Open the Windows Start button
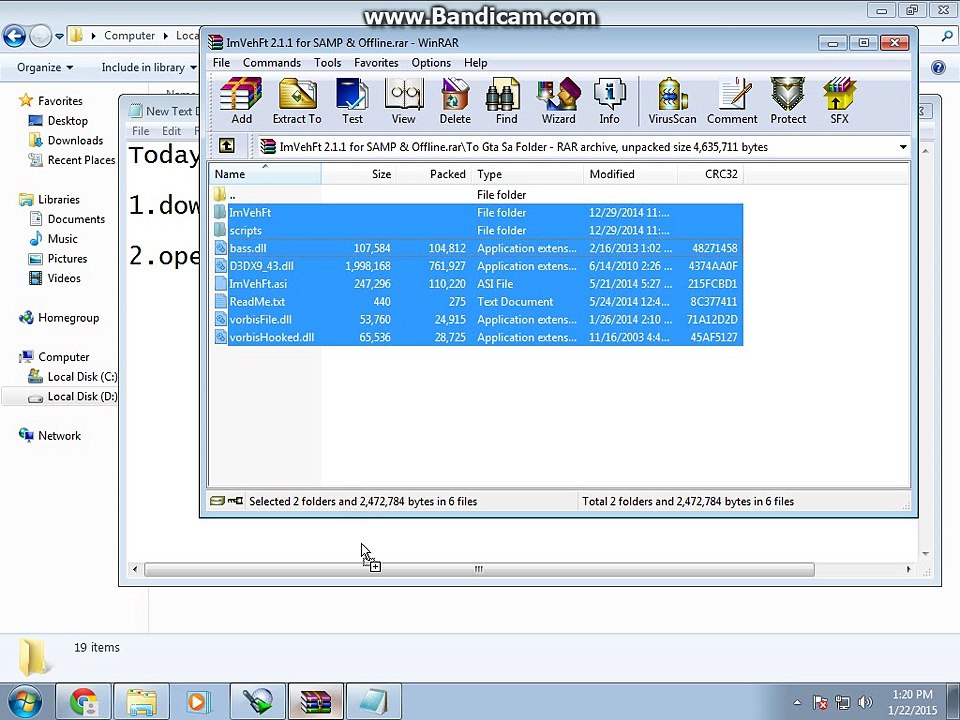Viewport: 960px width, 720px height. click(23, 702)
